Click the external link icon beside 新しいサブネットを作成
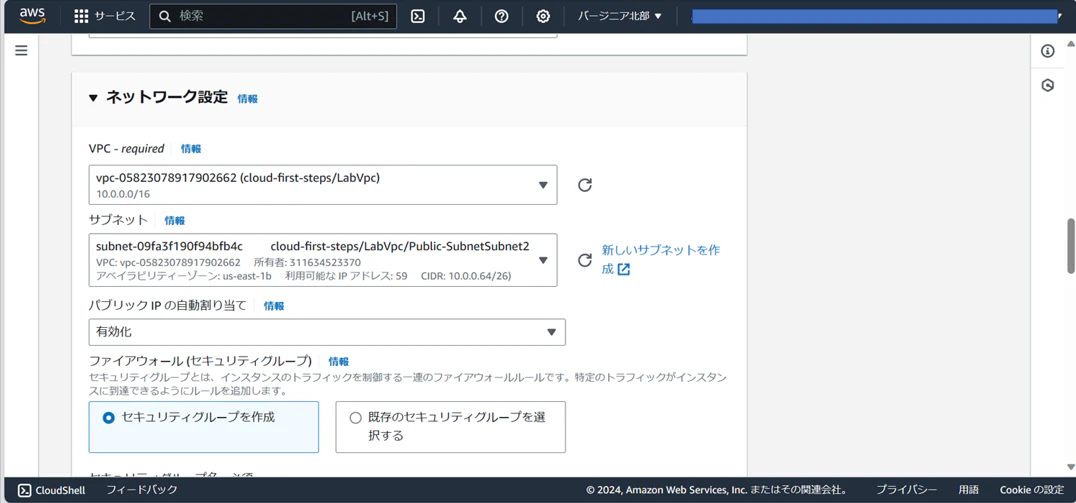This screenshot has height=503, width=1076. pos(623,270)
